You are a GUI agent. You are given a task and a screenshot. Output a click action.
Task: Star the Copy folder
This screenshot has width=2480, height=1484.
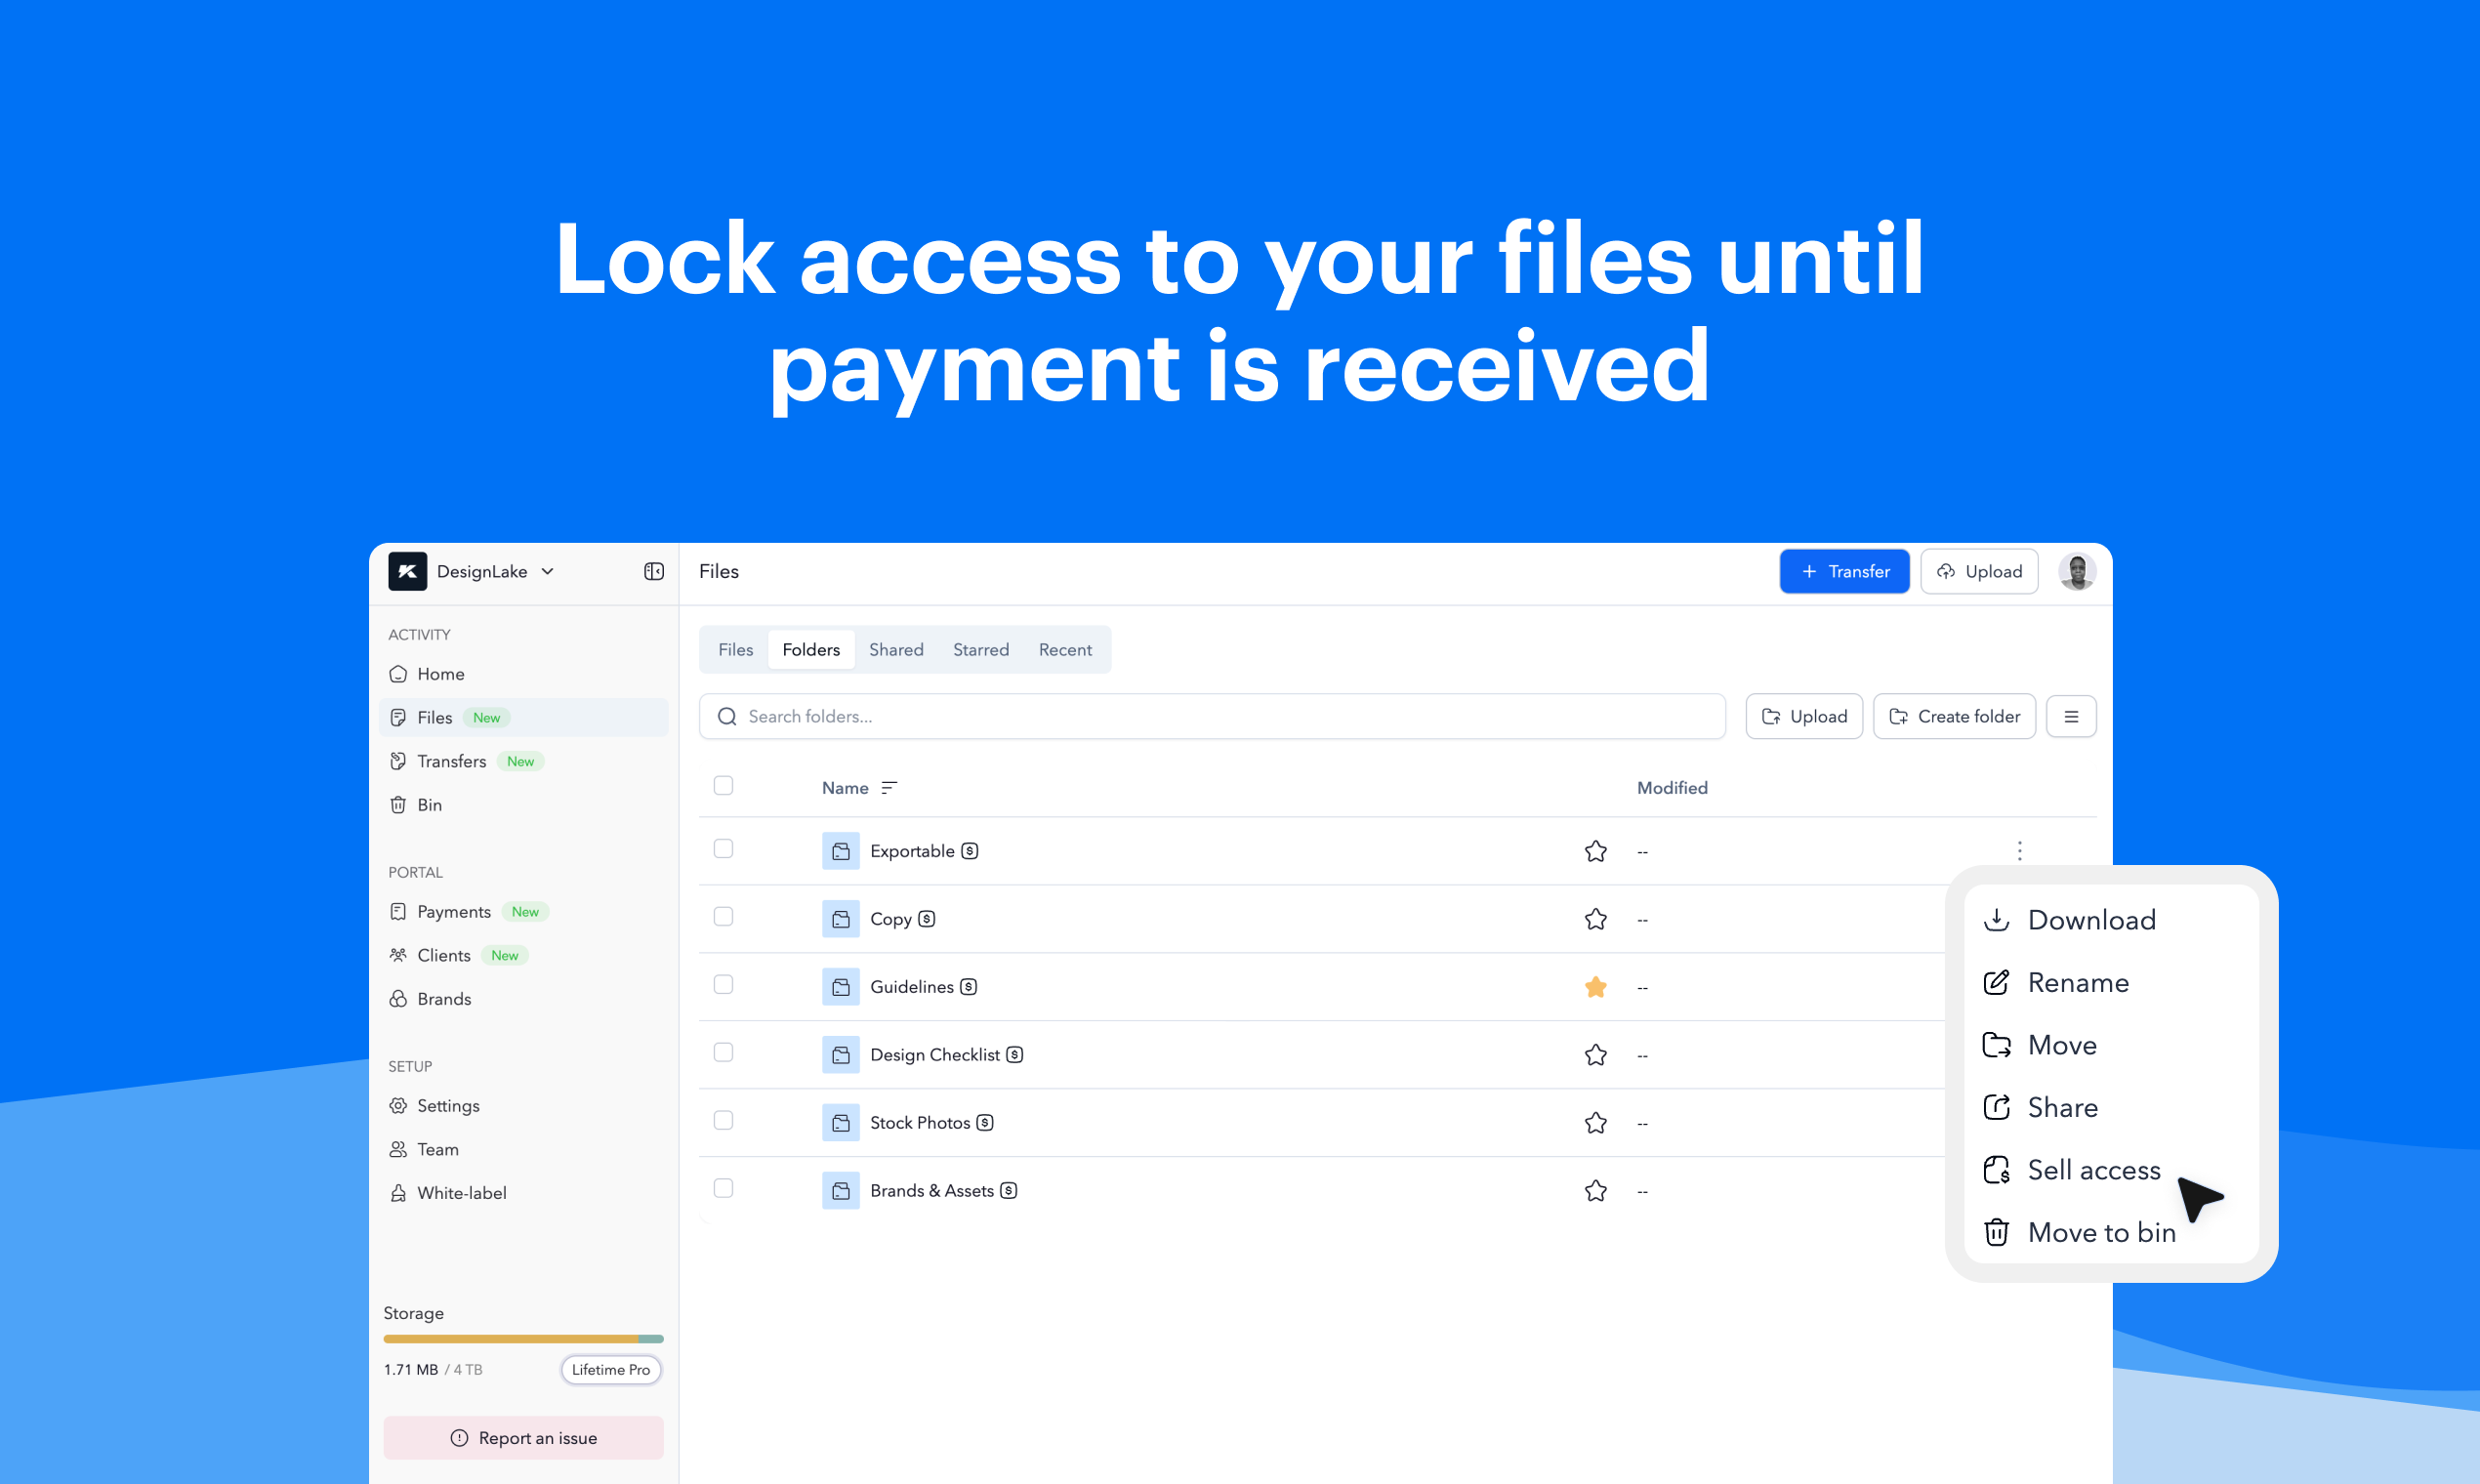point(1595,919)
